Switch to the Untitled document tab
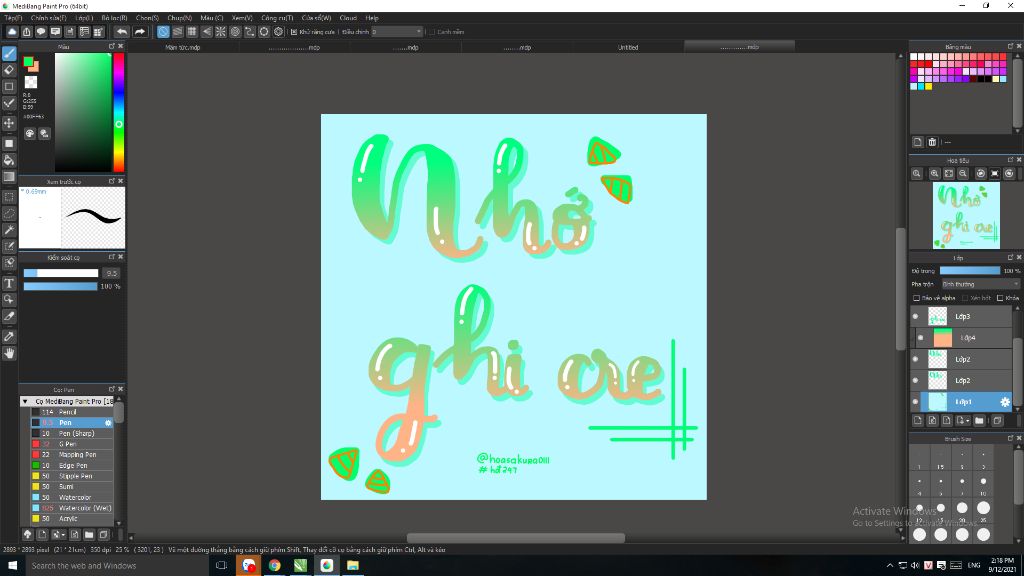The height and width of the screenshot is (576, 1024). [628, 47]
